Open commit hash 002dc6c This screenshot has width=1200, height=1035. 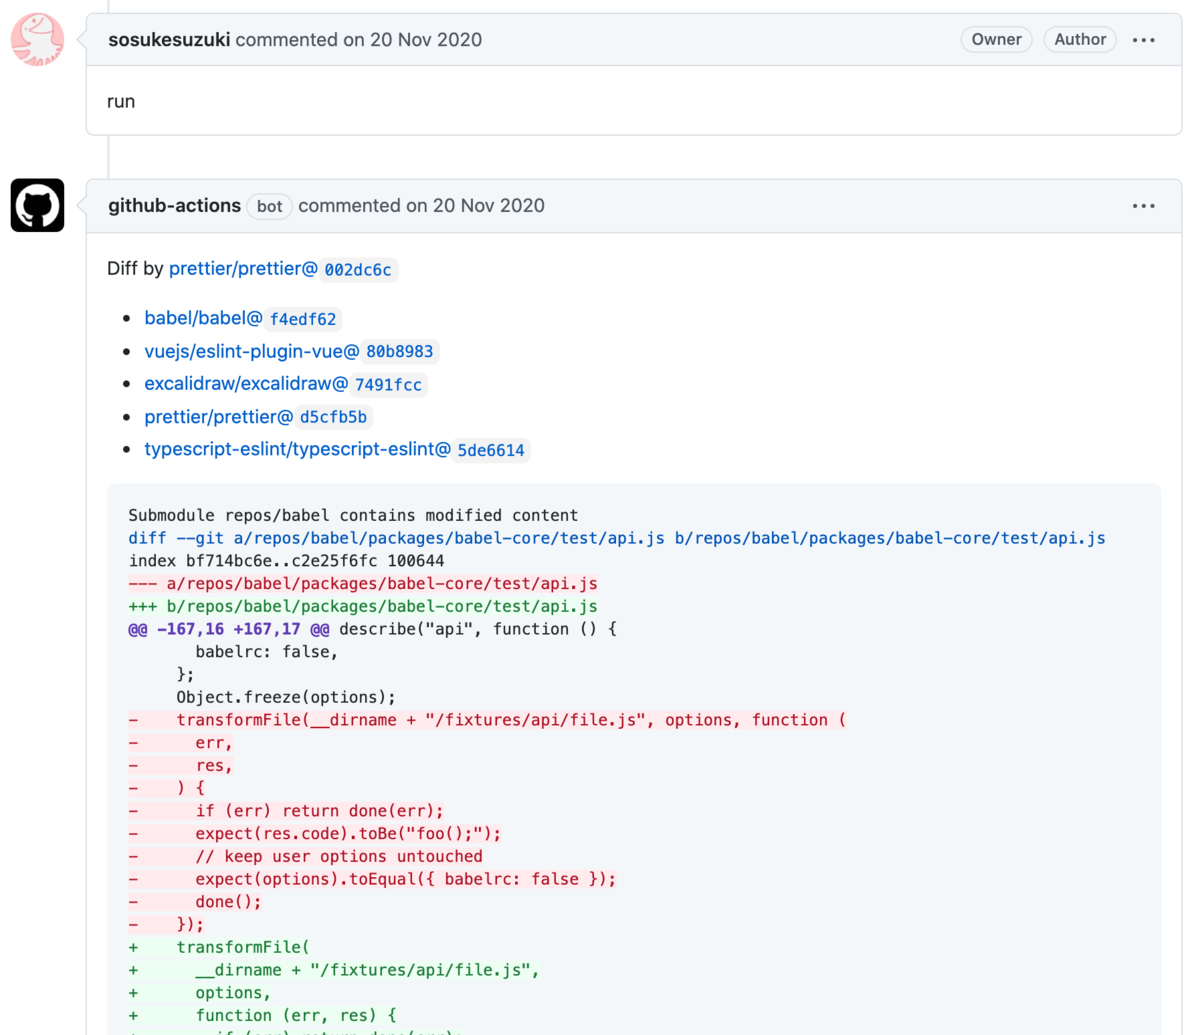tap(358, 270)
